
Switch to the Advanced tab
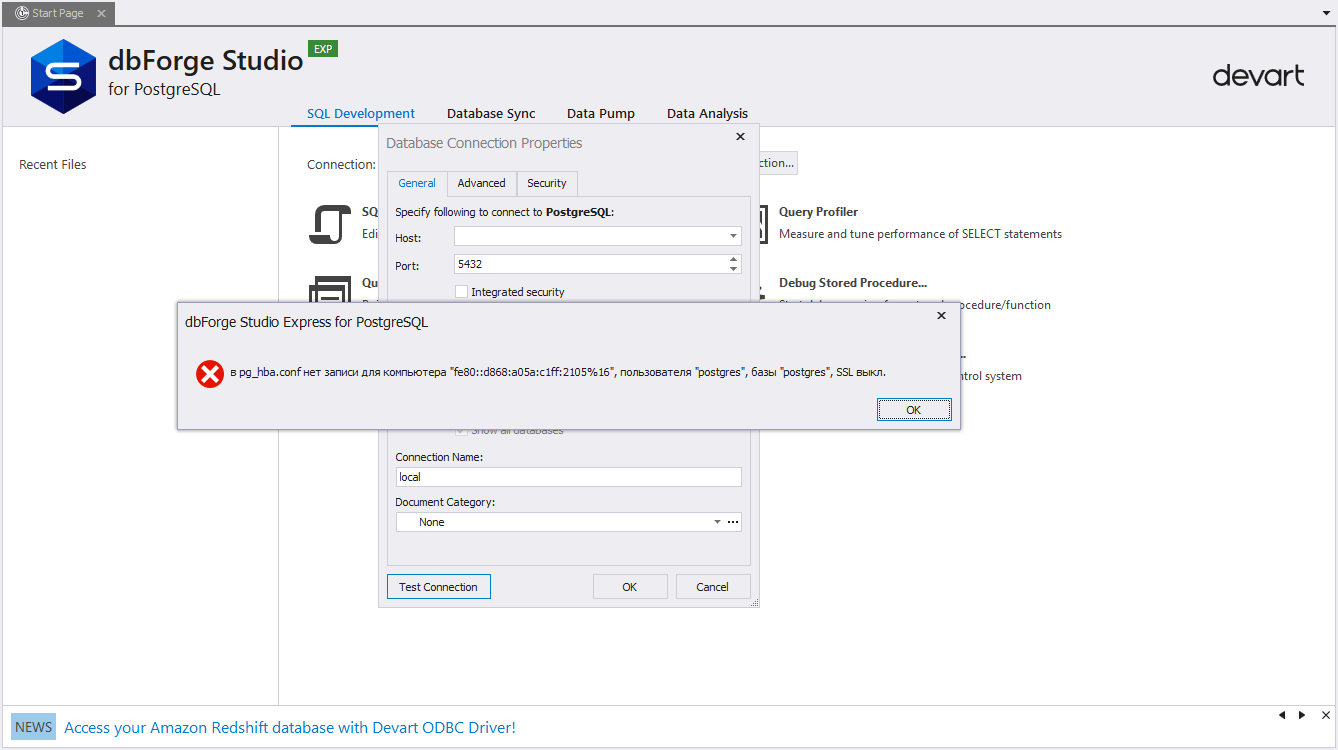click(481, 183)
